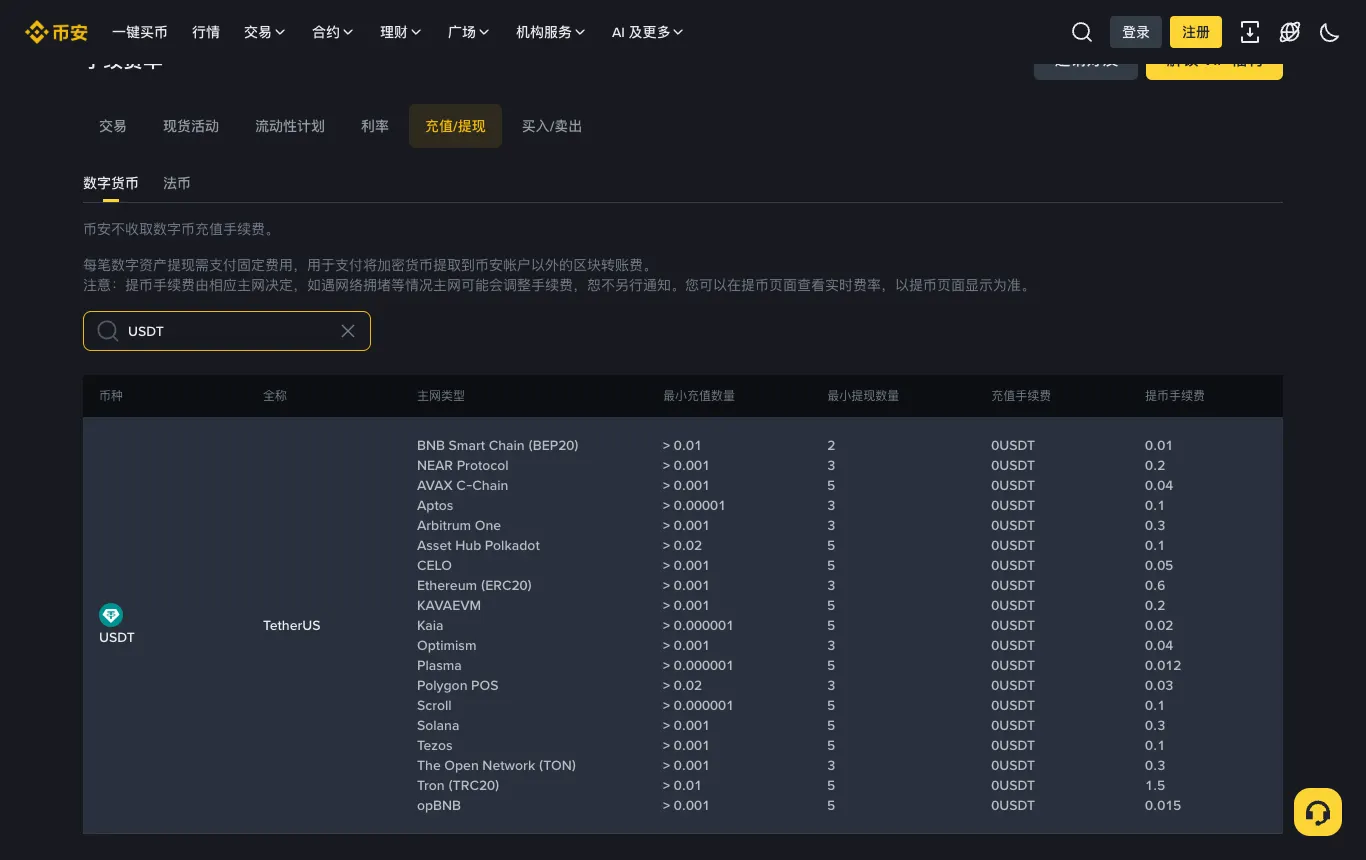Viewport: 1366px width, 860px height.
Task: Select the 数字货币 sub-tab
Action: [111, 183]
